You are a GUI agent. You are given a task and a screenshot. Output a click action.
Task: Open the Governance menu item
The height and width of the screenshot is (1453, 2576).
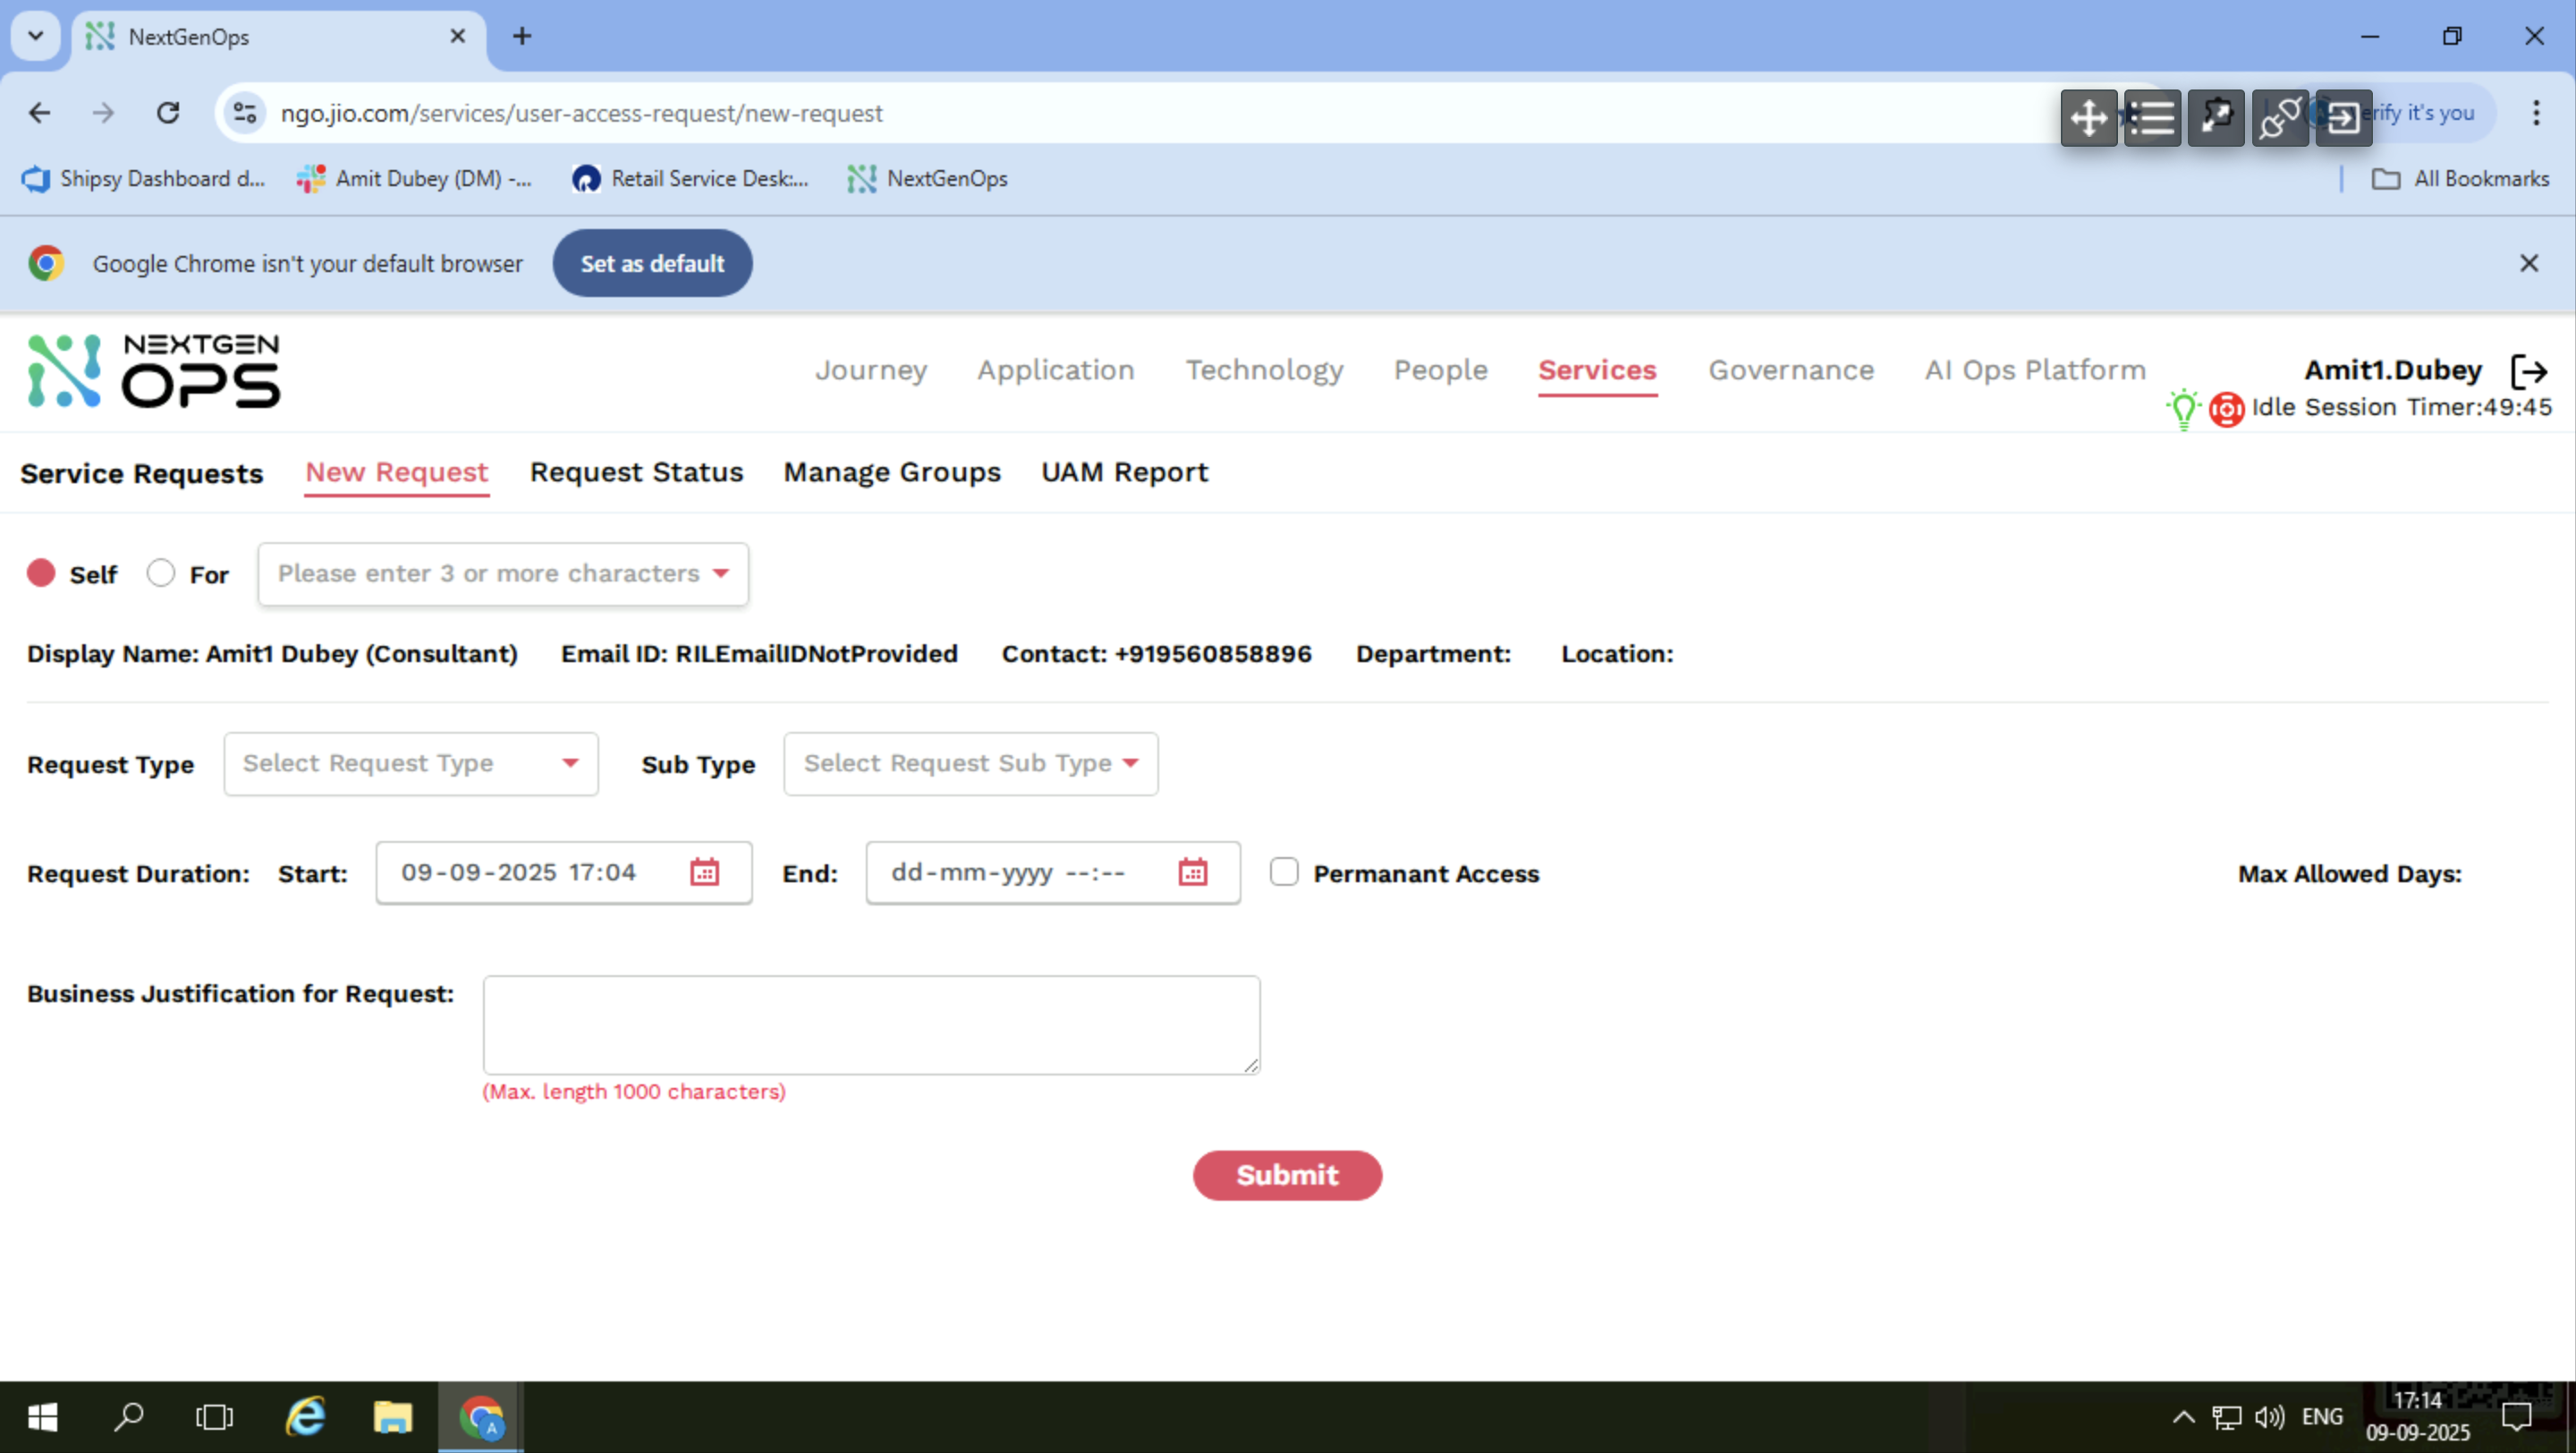coord(1791,370)
